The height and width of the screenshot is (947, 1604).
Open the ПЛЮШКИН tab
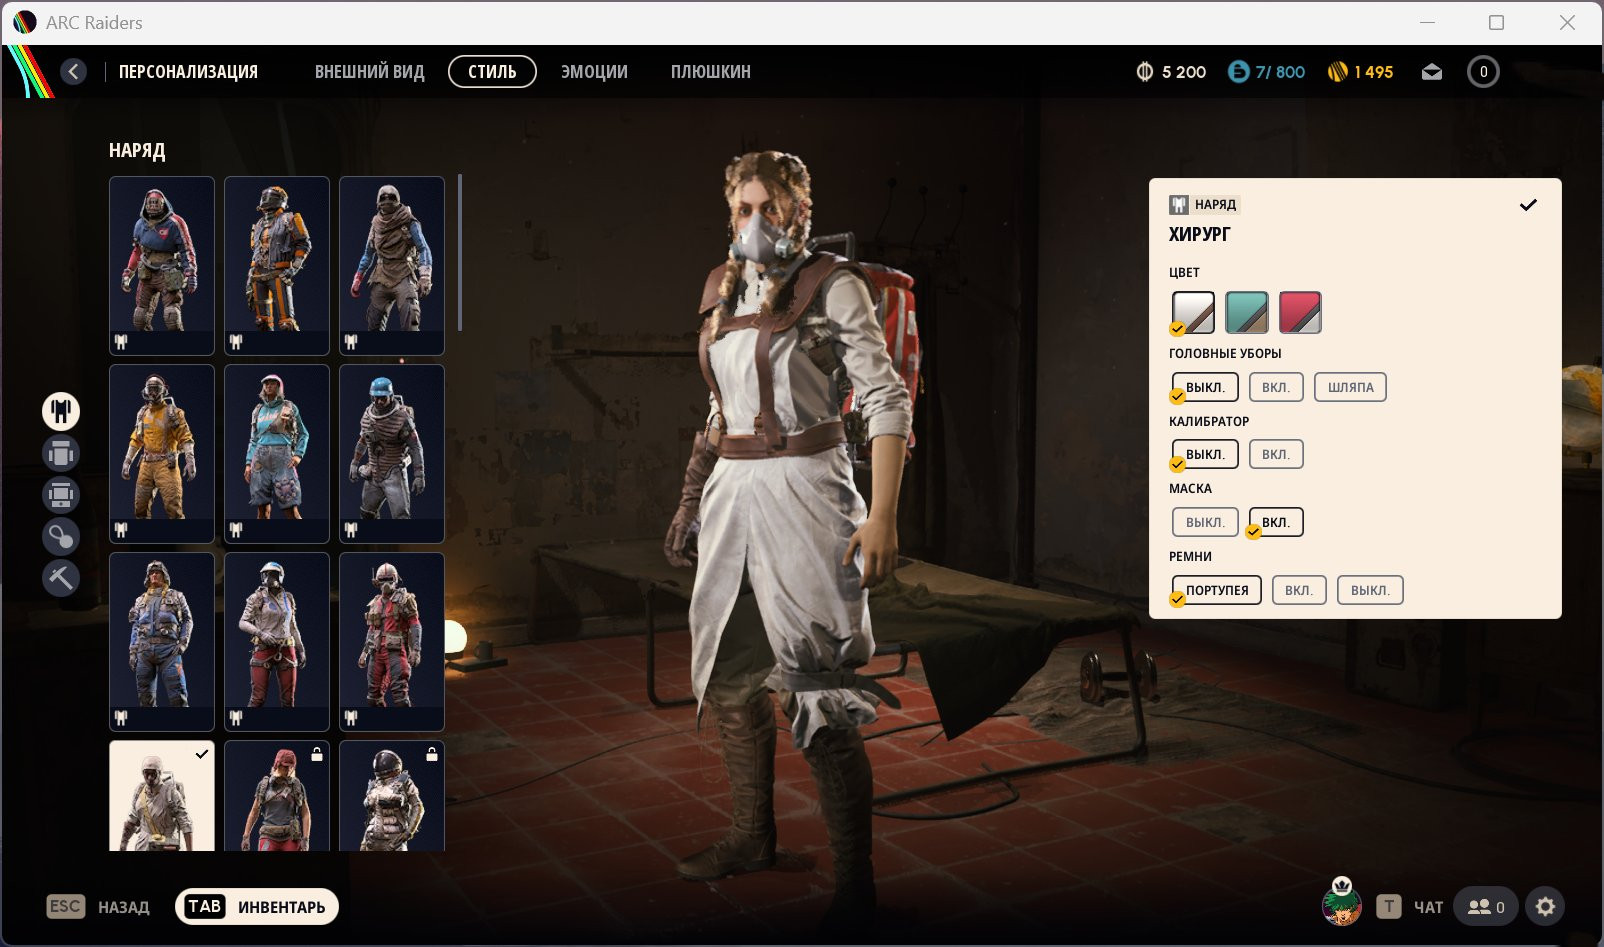pos(711,72)
